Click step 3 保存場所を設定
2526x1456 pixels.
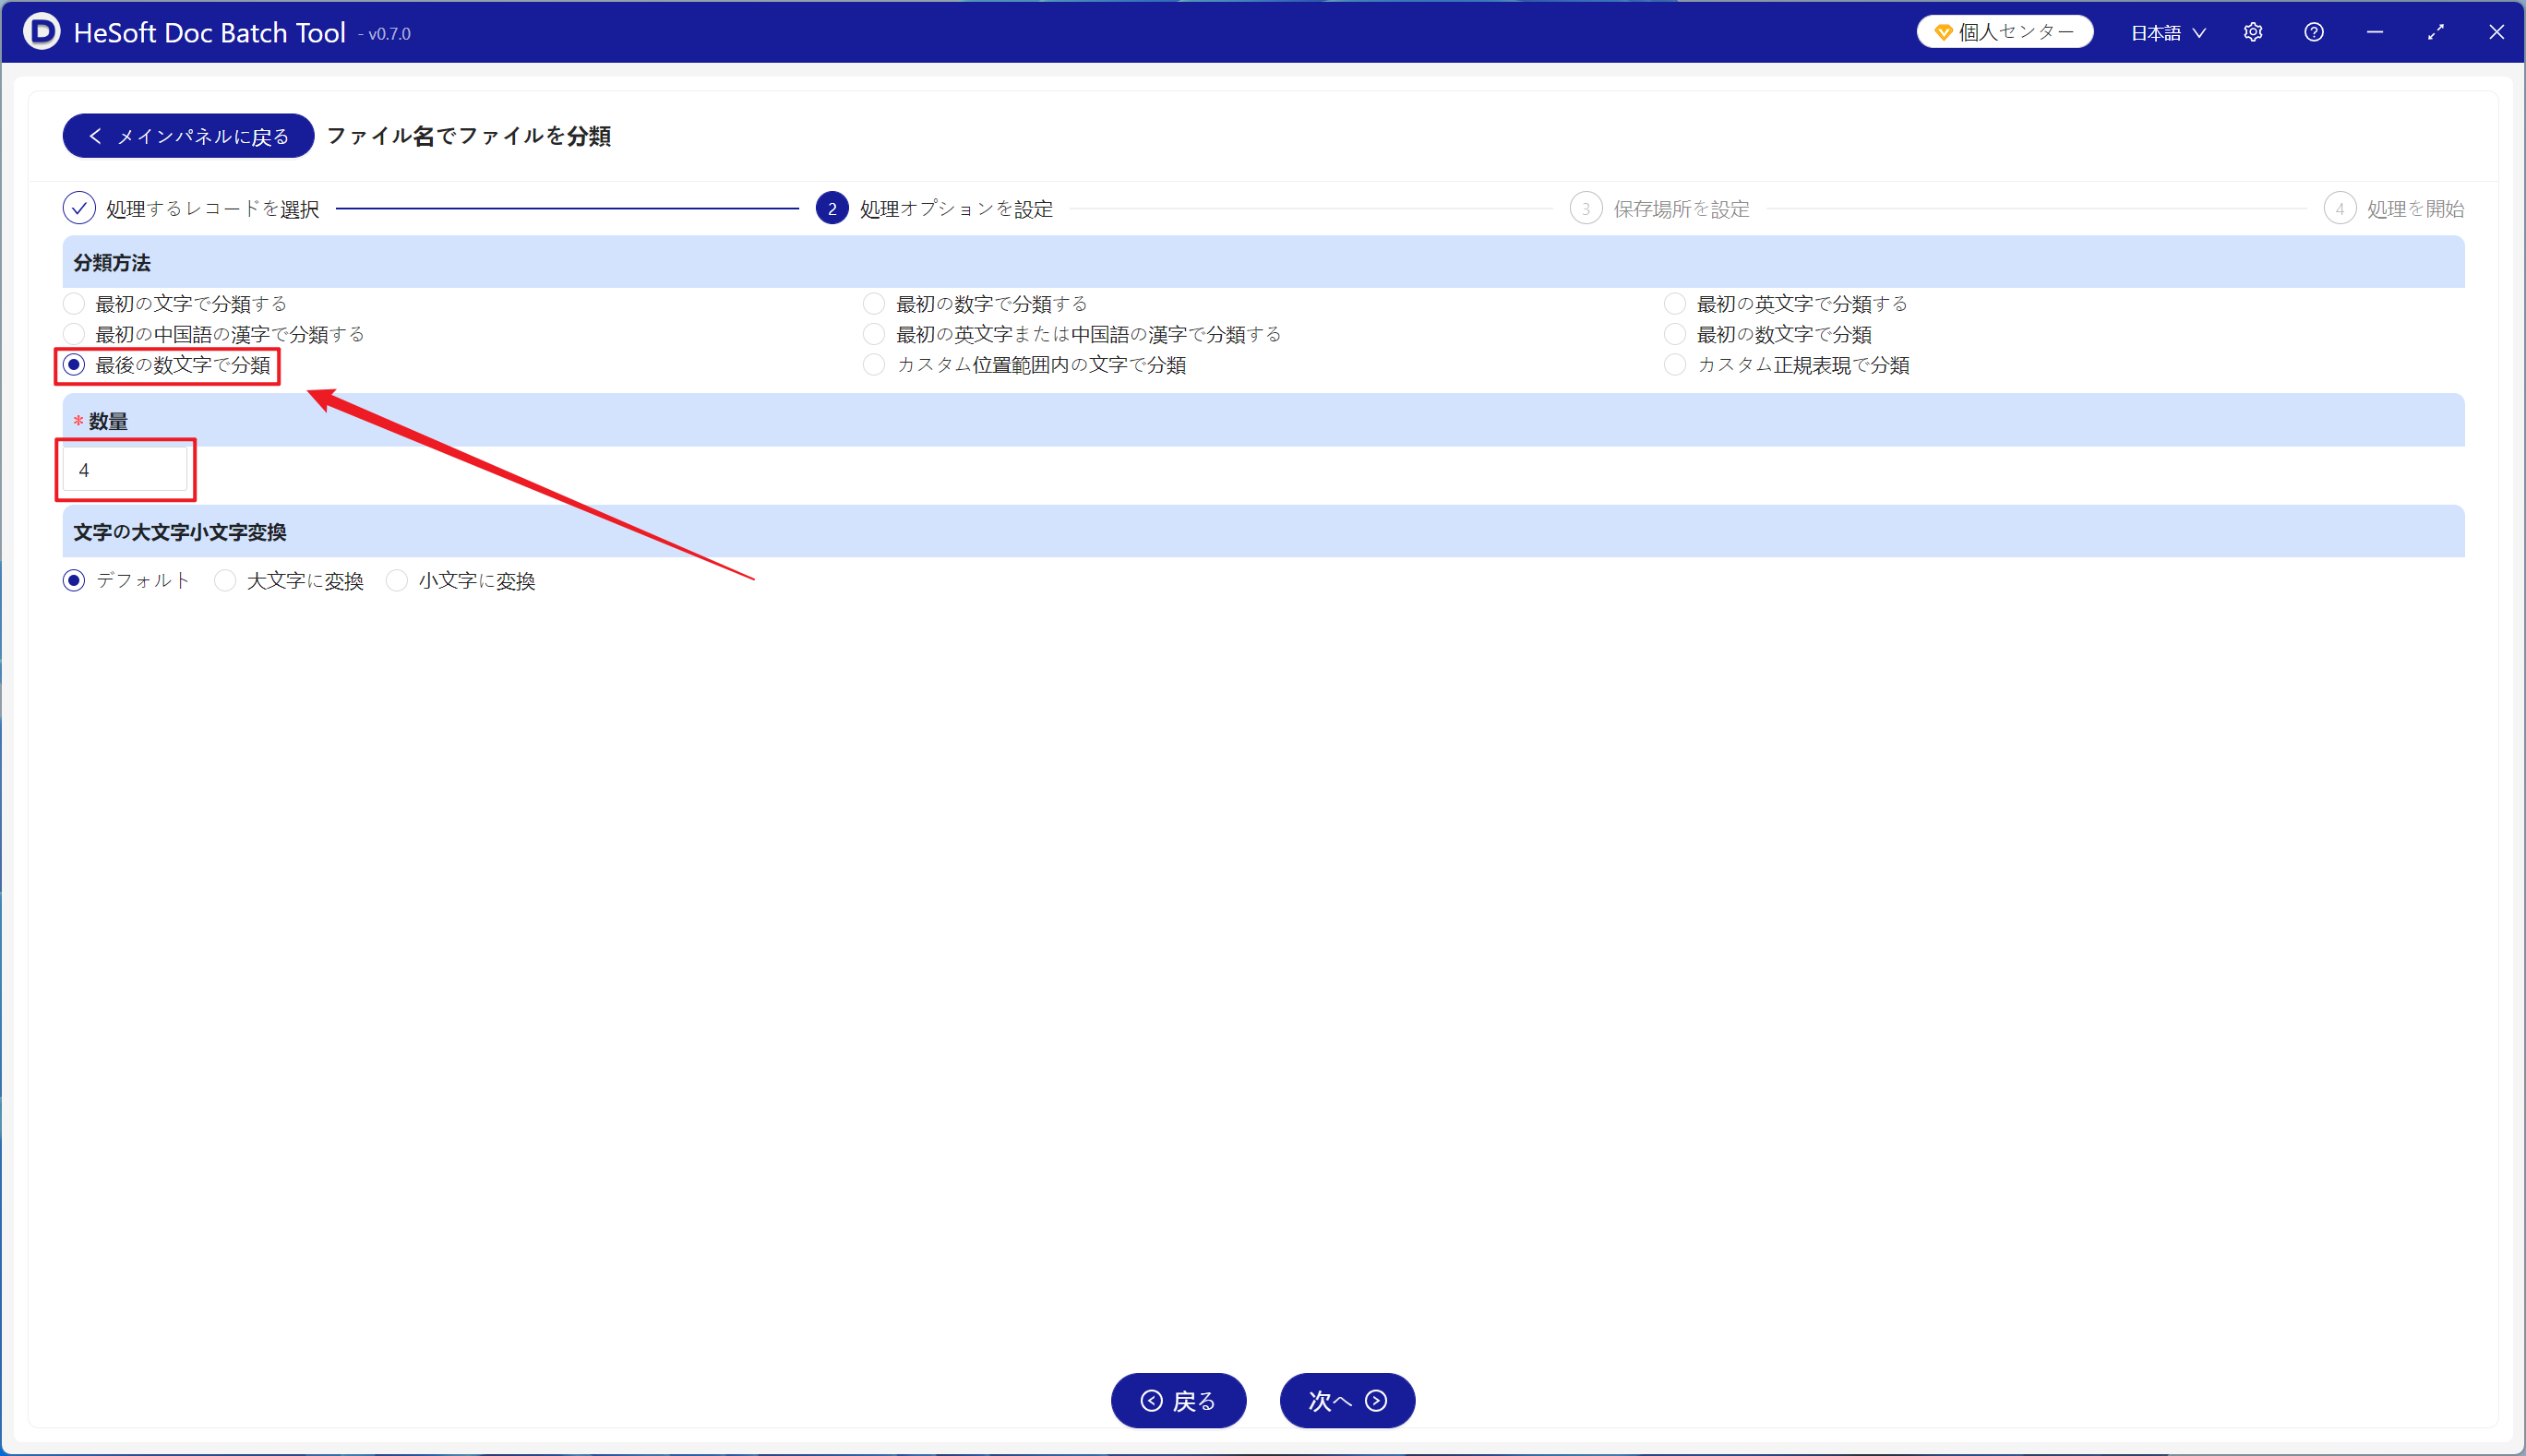(1660, 209)
